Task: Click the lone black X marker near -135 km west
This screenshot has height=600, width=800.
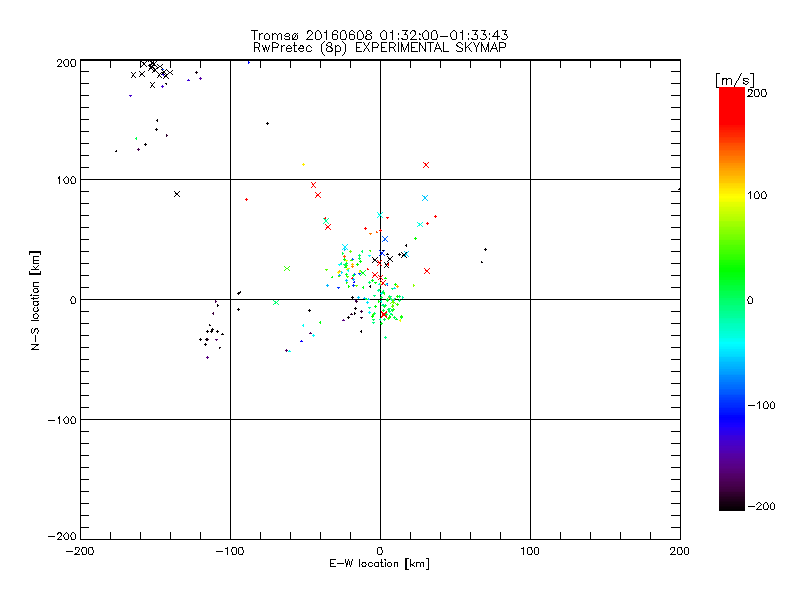Action: 177,194
